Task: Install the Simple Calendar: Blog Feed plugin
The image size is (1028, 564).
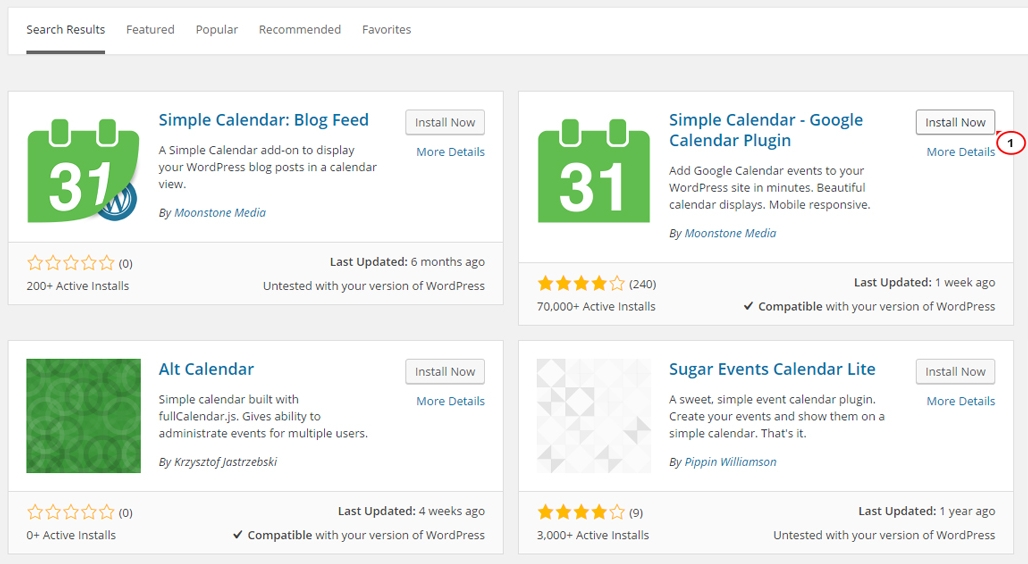Action: (445, 123)
